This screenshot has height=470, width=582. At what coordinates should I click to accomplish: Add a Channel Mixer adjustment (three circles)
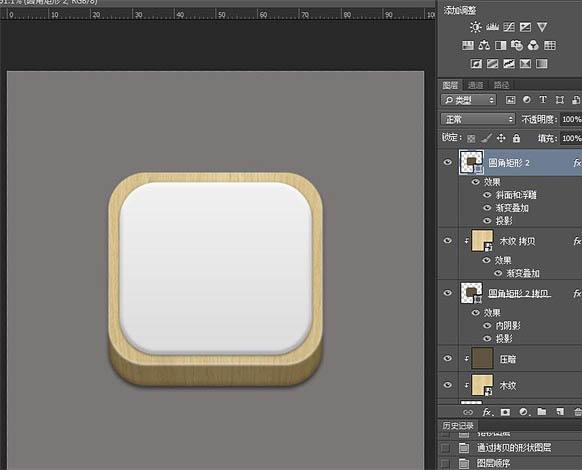pos(533,45)
